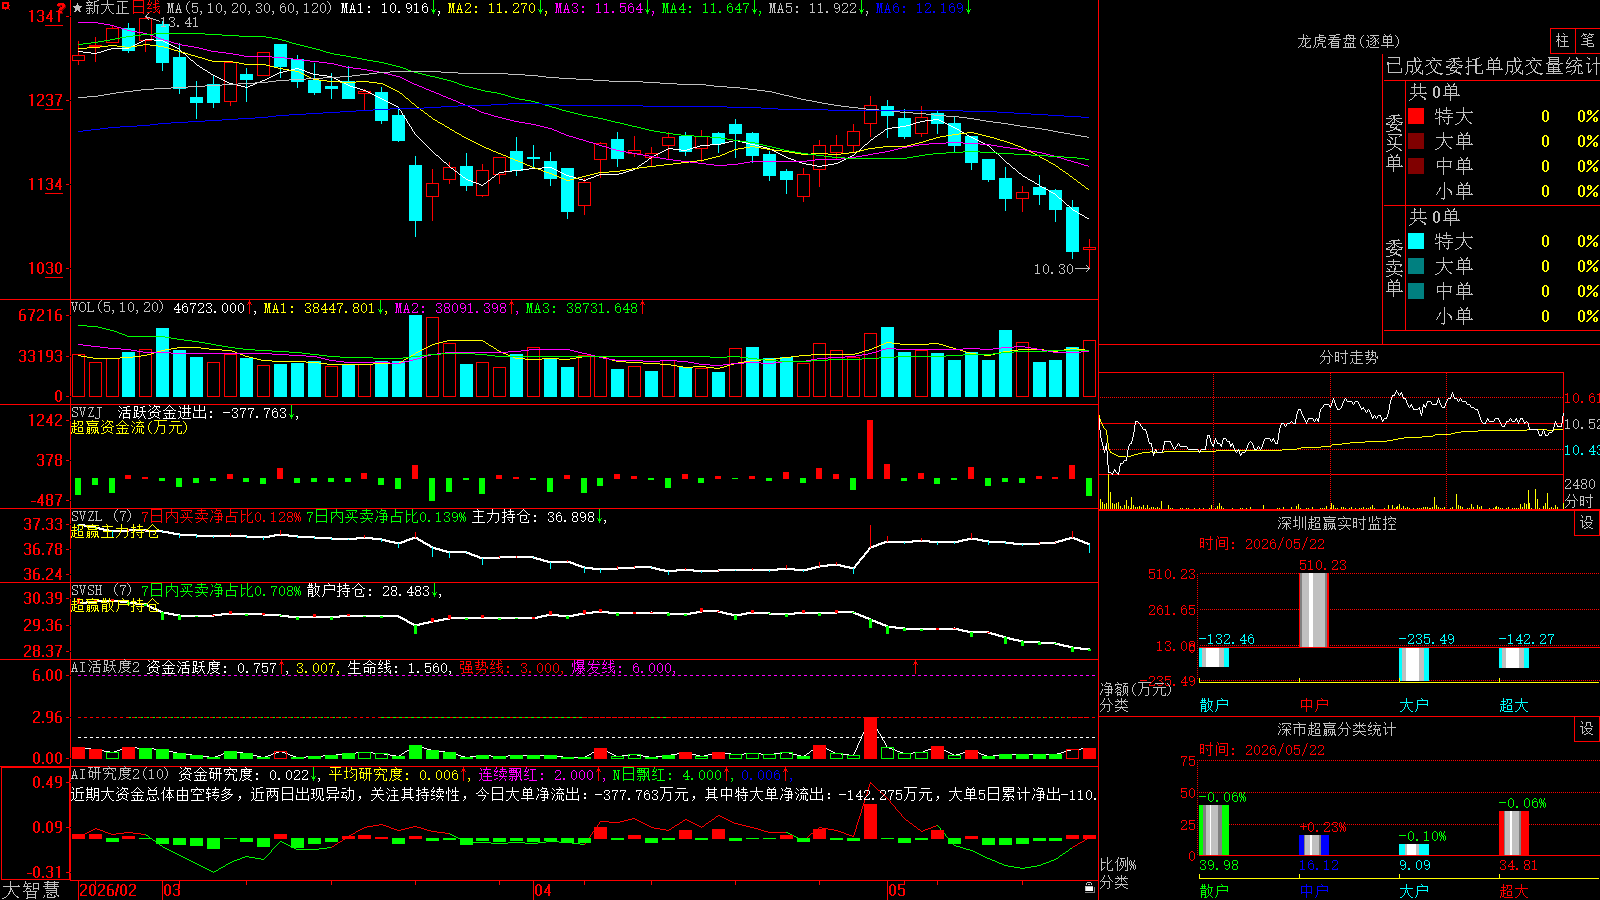Click the lock icon at the chart's bottom-right
Screen dimensions: 1600x900
1089,888
